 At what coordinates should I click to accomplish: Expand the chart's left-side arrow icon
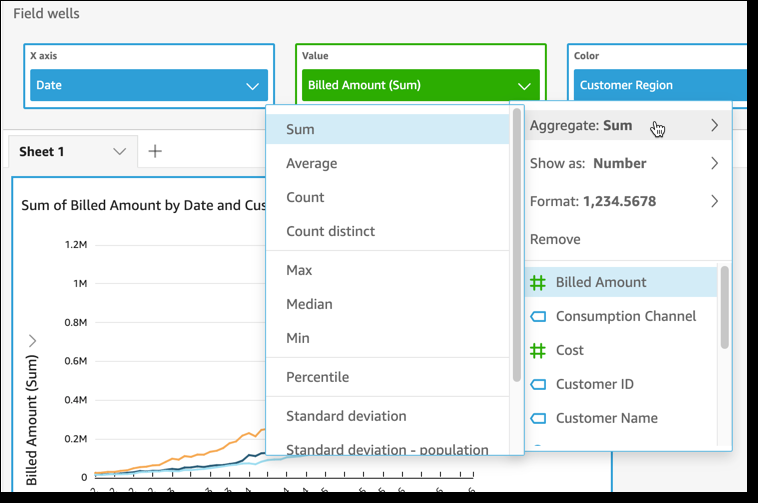pos(33,341)
